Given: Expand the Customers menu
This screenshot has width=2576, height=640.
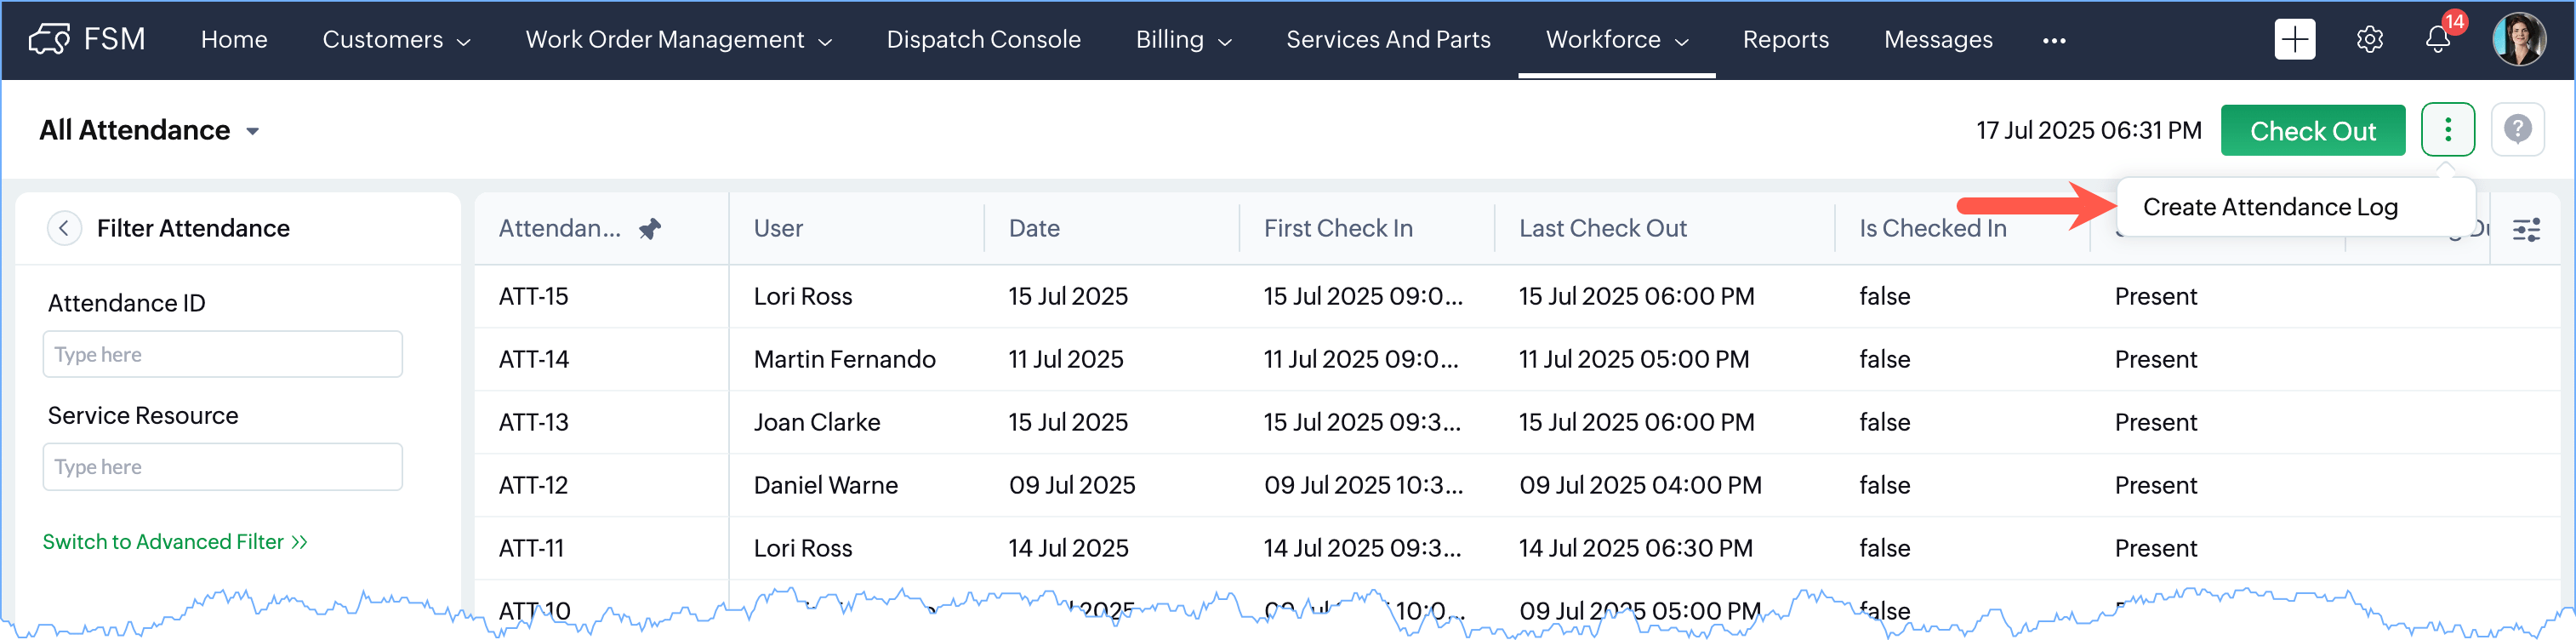Looking at the screenshot, I should [396, 40].
